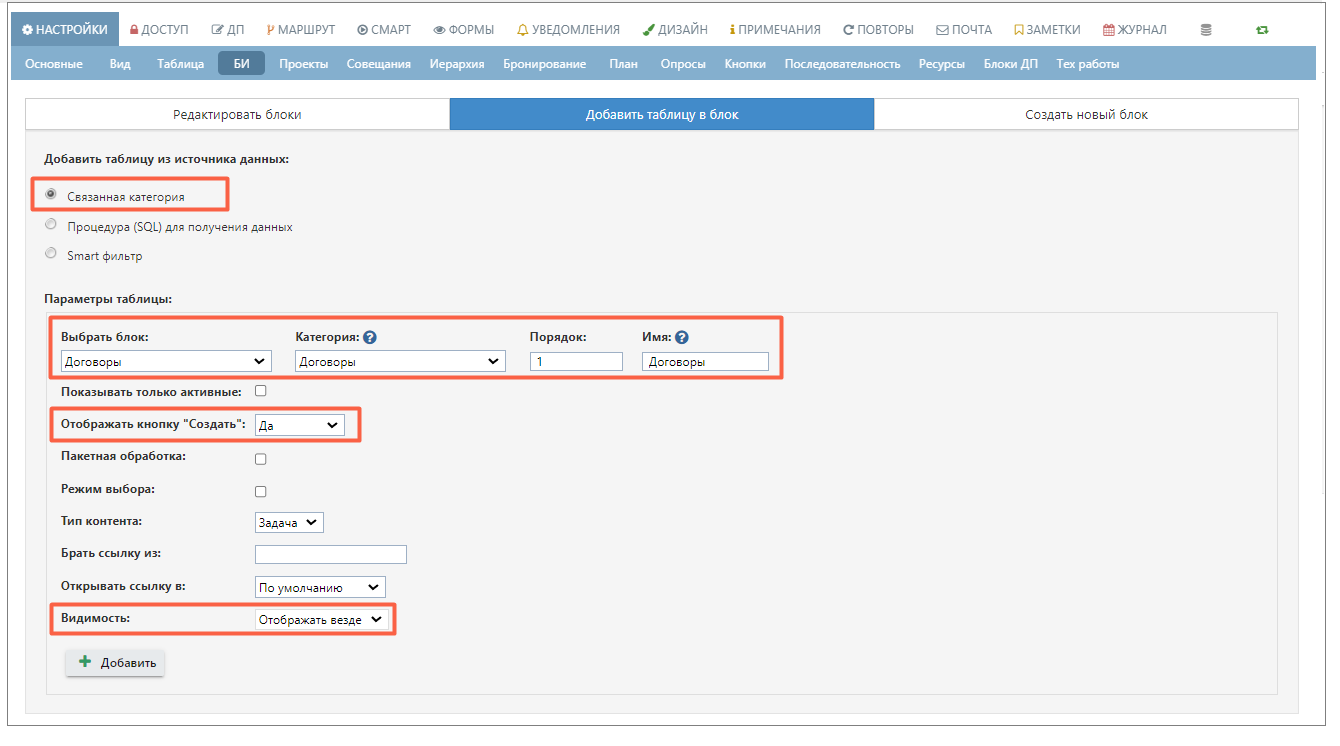Open ПОЧТА top menu tab
This screenshot has width=1340, height=746.
964,30
